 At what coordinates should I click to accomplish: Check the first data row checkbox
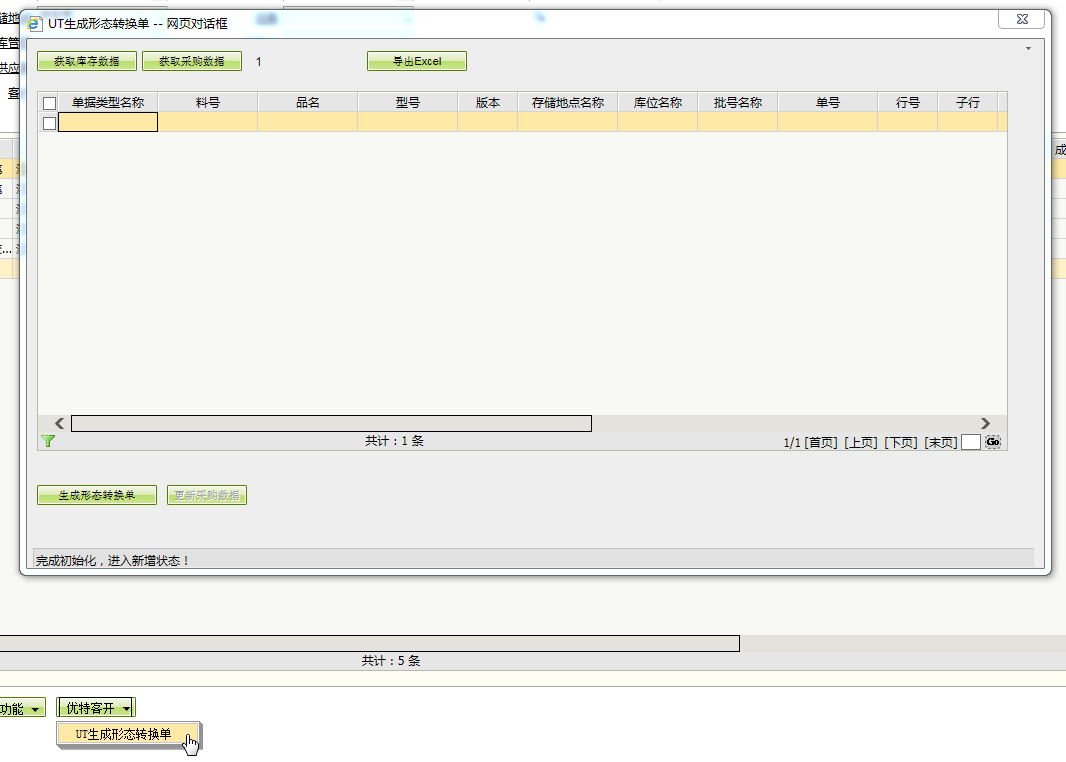pyautogui.click(x=49, y=123)
